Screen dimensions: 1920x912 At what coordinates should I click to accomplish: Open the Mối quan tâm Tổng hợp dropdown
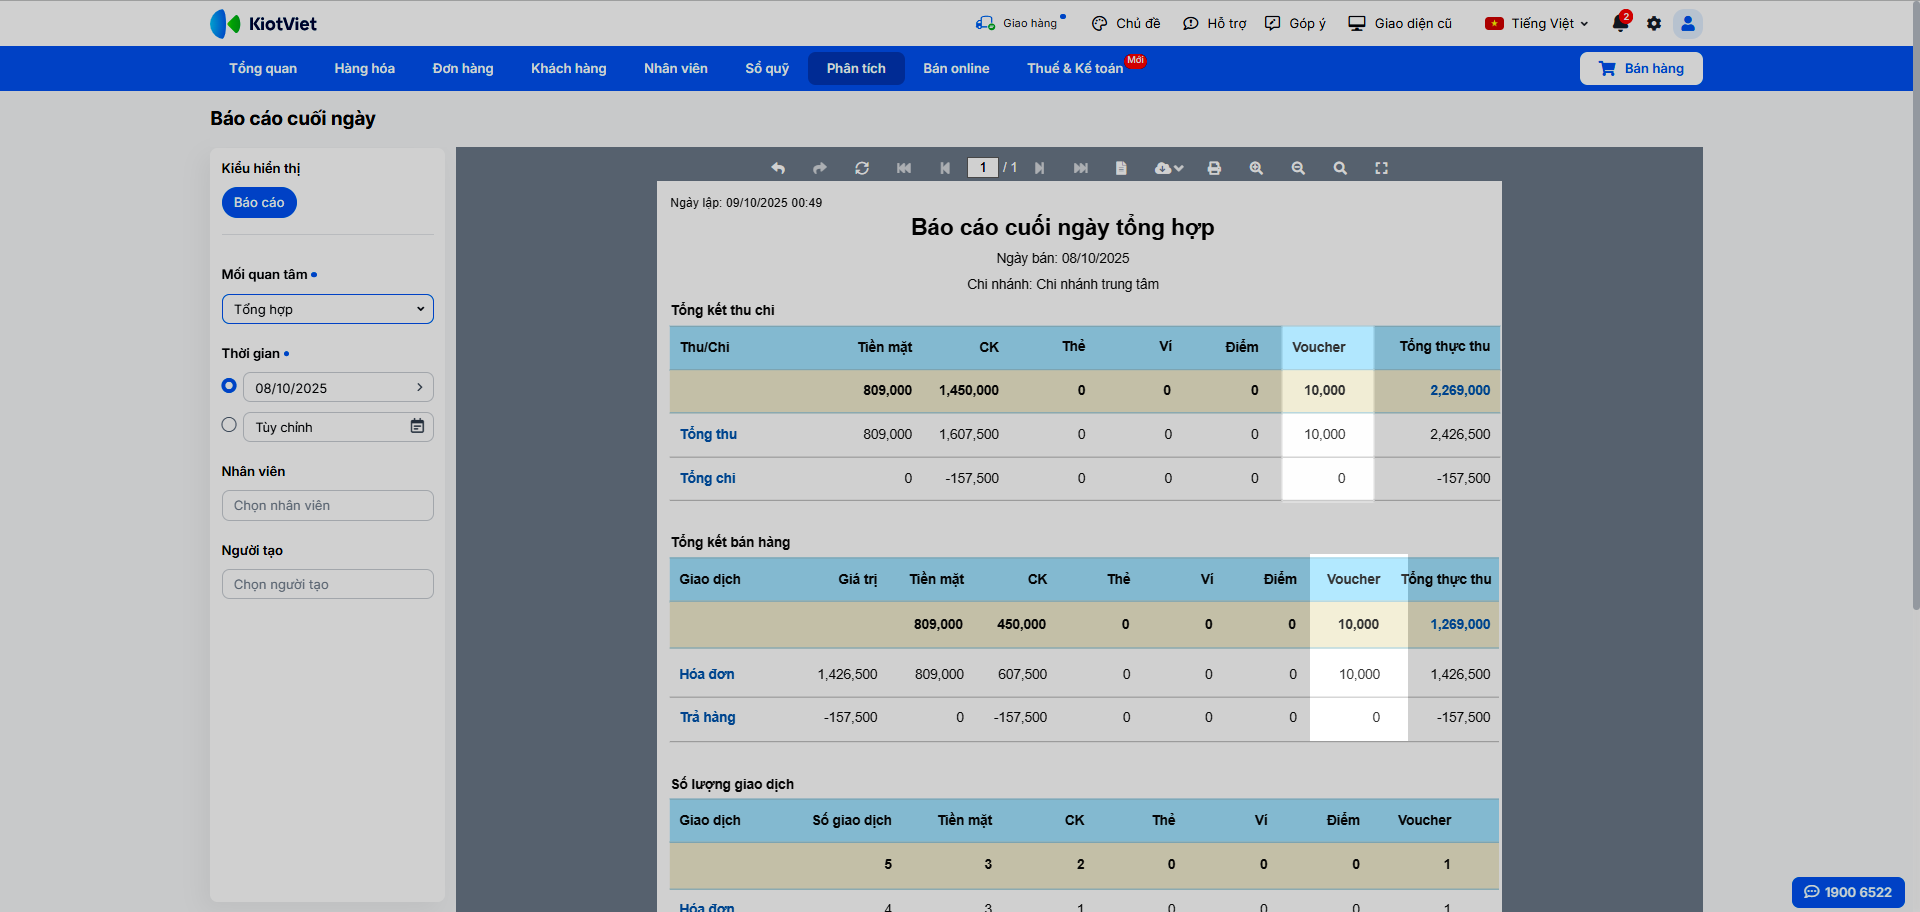[x=328, y=309]
